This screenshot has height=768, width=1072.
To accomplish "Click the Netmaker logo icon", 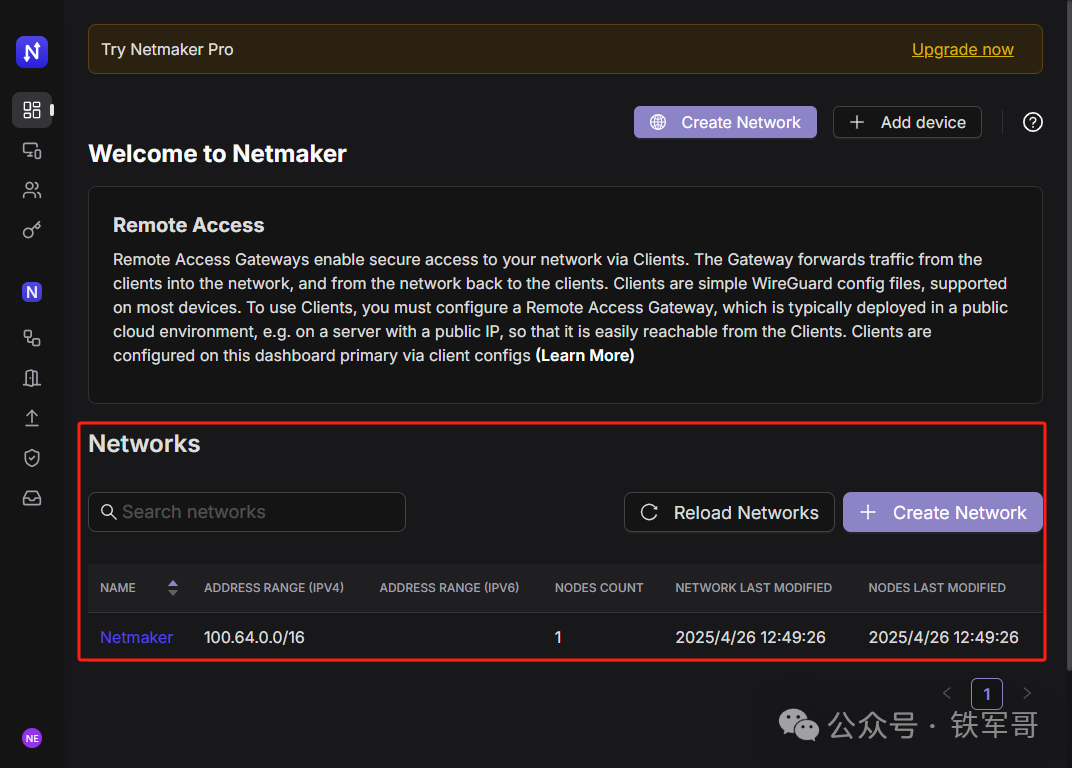I will tap(32, 52).
